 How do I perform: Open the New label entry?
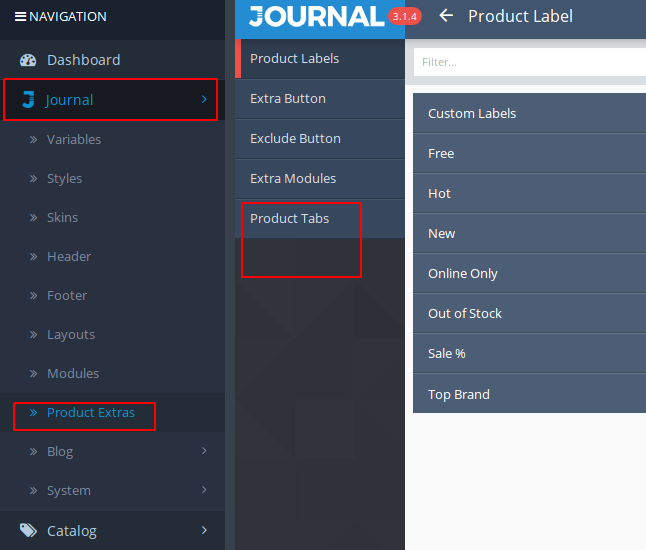529,233
